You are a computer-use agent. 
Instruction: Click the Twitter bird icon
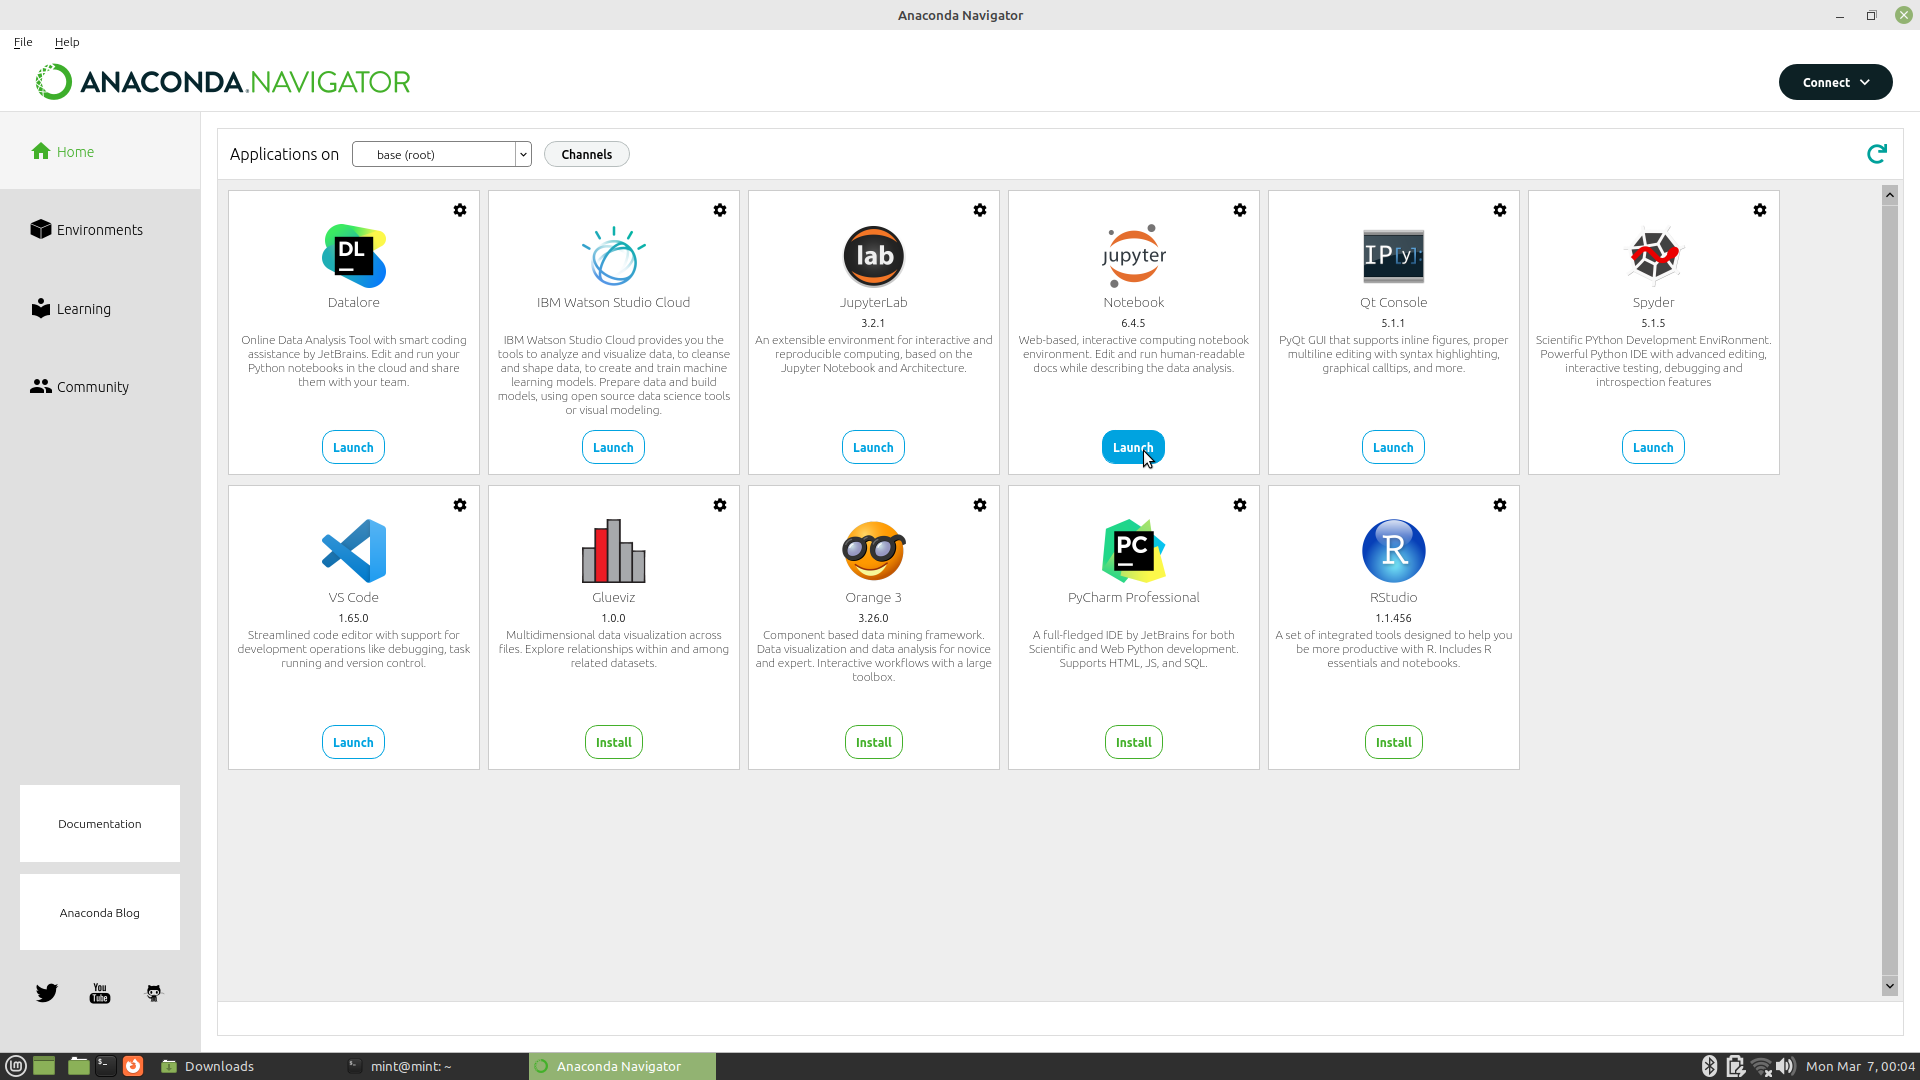pos(47,993)
